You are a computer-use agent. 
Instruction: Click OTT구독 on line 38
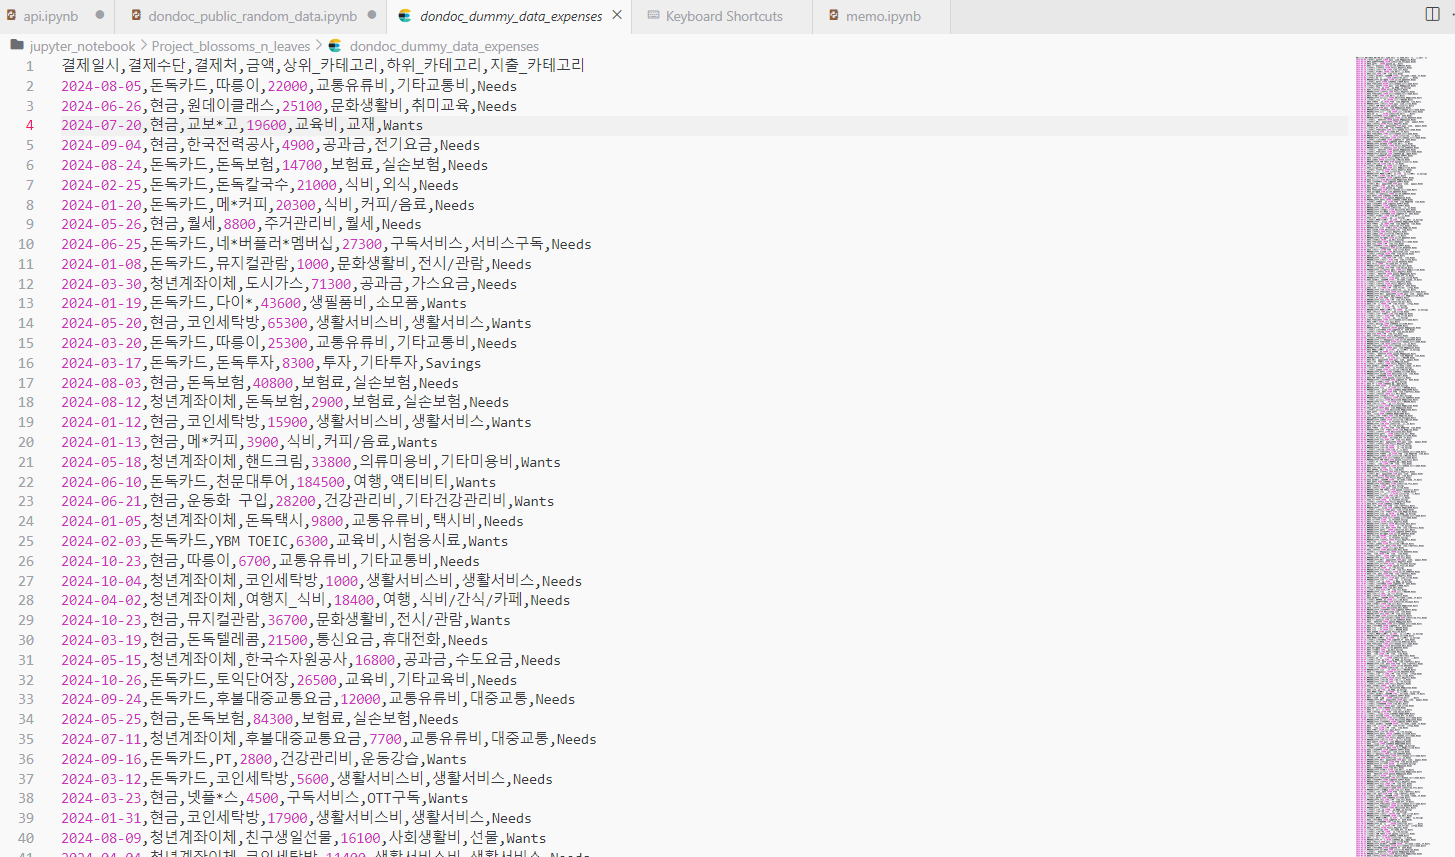point(393,798)
